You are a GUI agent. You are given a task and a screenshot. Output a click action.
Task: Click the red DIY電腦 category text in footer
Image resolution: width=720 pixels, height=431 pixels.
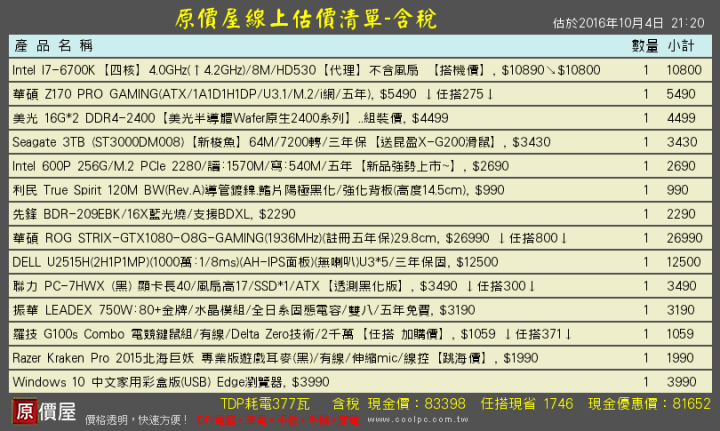217,420
